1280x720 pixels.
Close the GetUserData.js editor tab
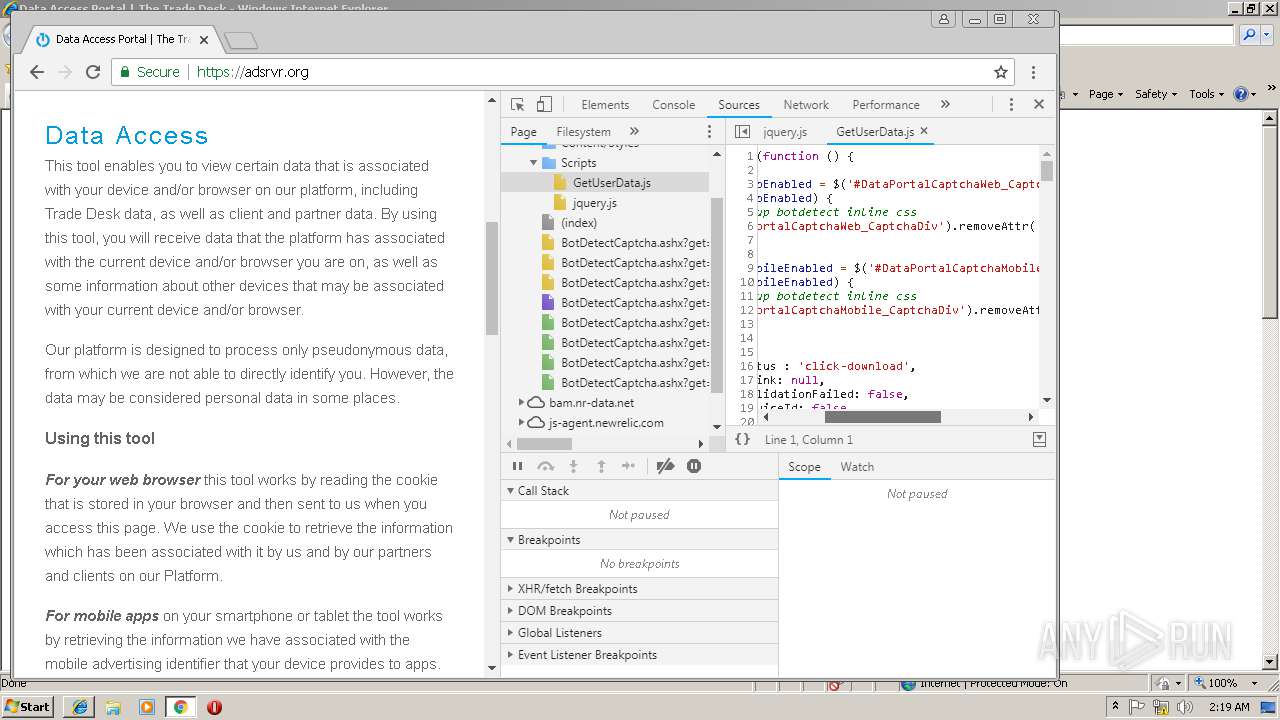pos(924,130)
